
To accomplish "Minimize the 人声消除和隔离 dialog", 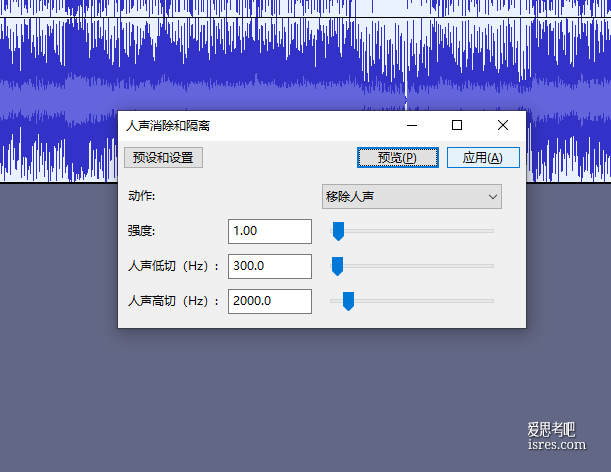I will (x=412, y=126).
